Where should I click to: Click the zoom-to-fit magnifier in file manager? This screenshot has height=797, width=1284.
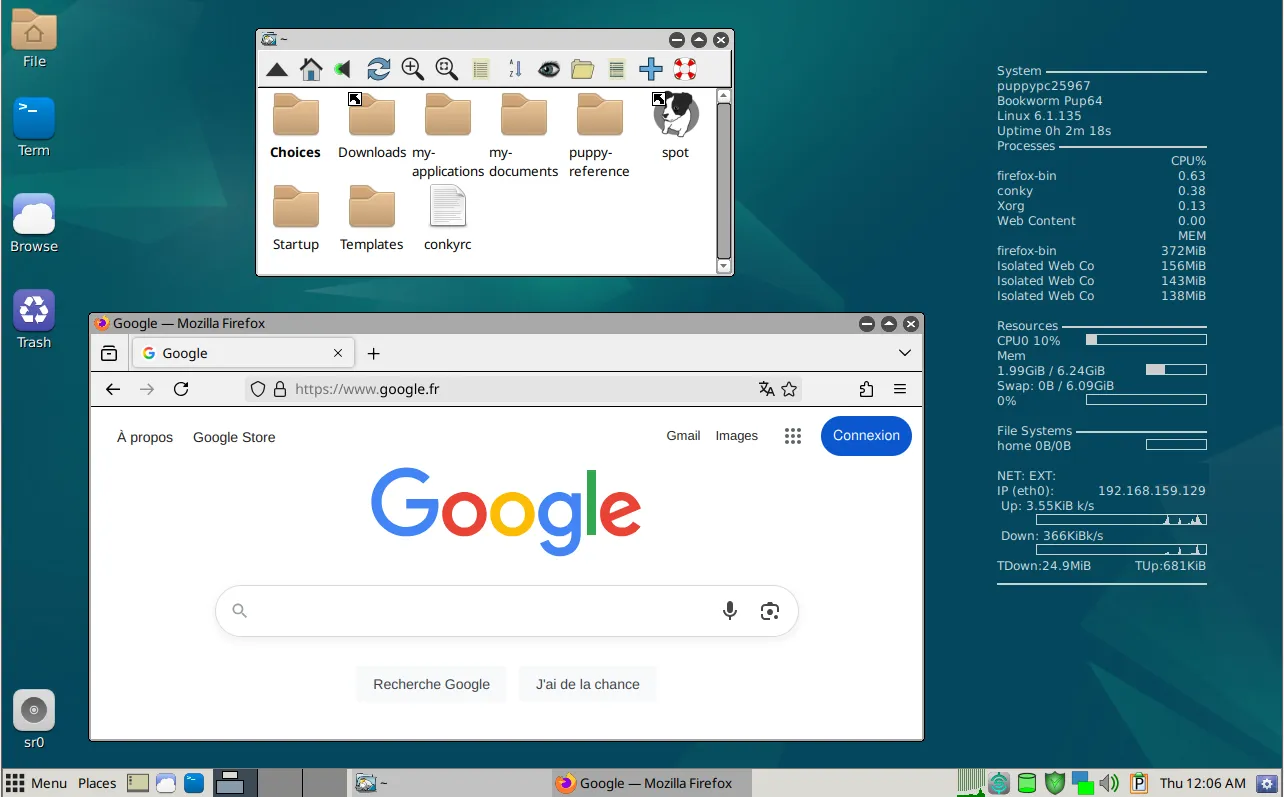(x=446, y=69)
